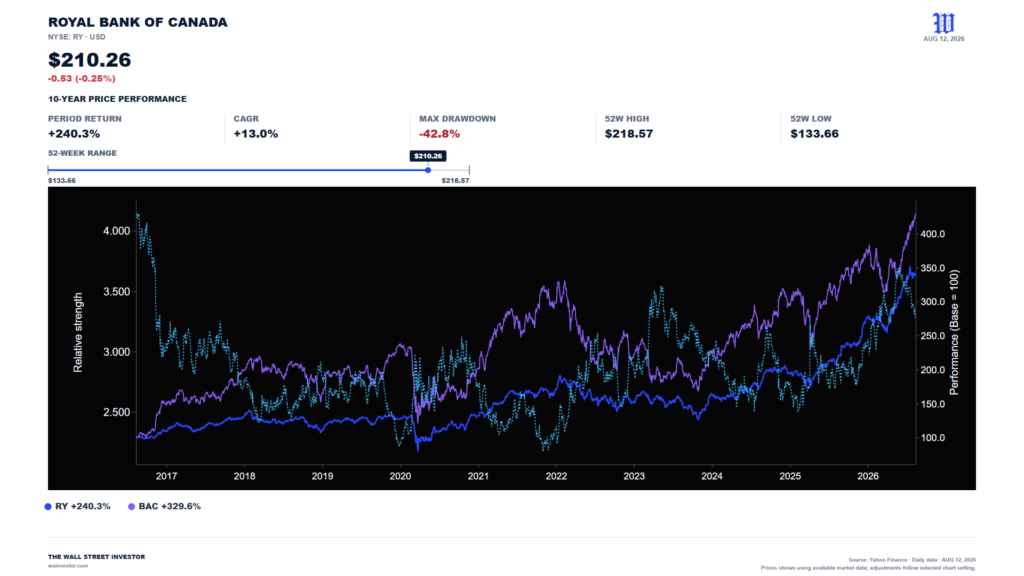The image size is (1024, 576).
Task: Click the 150.0 right axis tick
Action: (933, 404)
